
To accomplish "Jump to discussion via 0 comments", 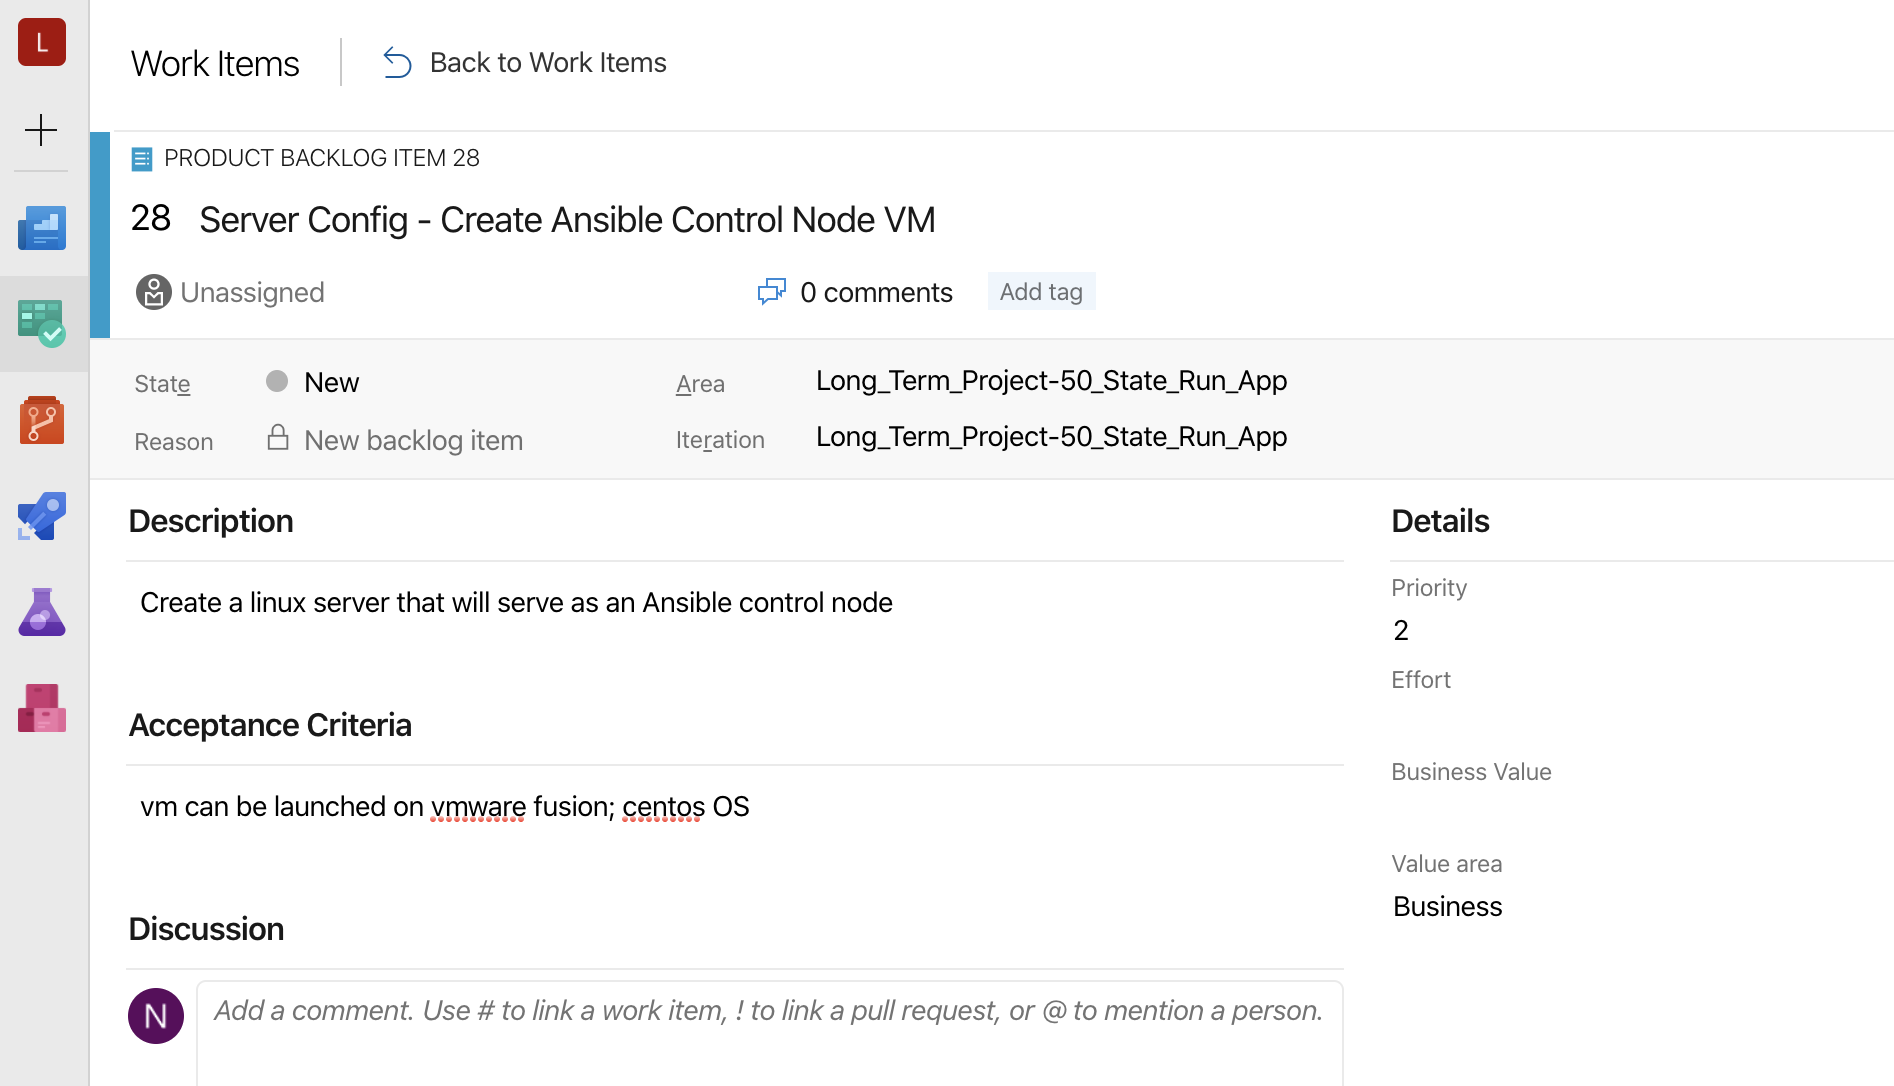I will (875, 292).
